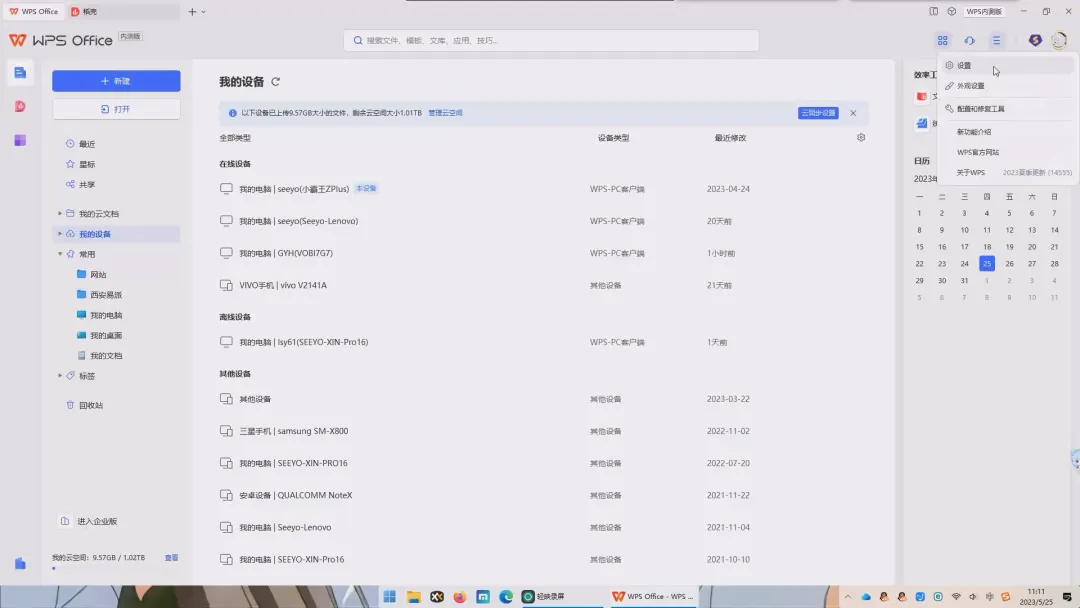Click the customer service headset icon

(969, 41)
